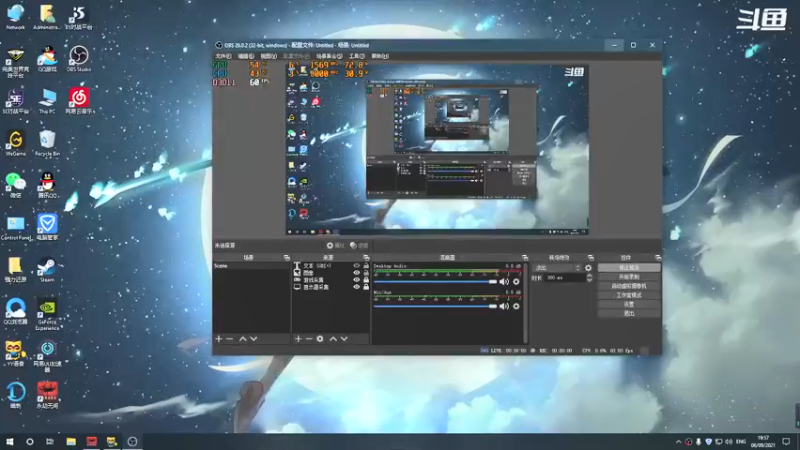Open the Tools (工具) menu
This screenshot has width=800, height=450.
[x=357, y=56]
